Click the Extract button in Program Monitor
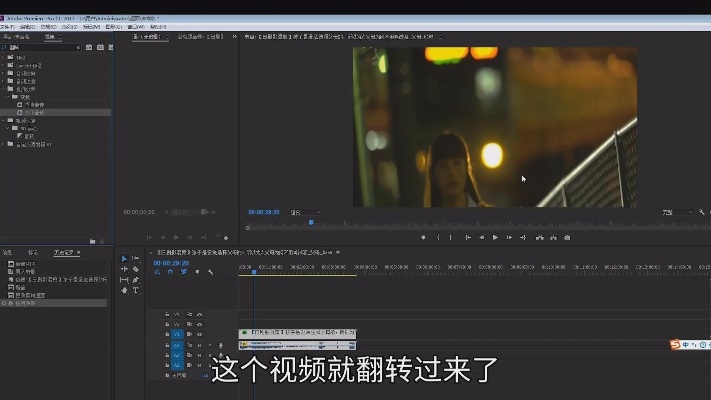Screen dimensions: 711x400 pos(554,238)
